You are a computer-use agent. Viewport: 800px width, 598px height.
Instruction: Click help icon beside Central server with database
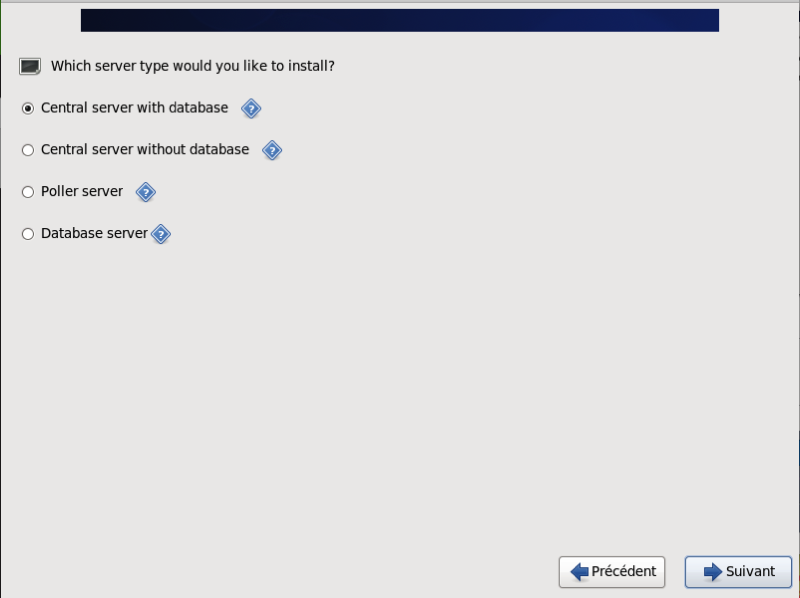tap(251, 108)
